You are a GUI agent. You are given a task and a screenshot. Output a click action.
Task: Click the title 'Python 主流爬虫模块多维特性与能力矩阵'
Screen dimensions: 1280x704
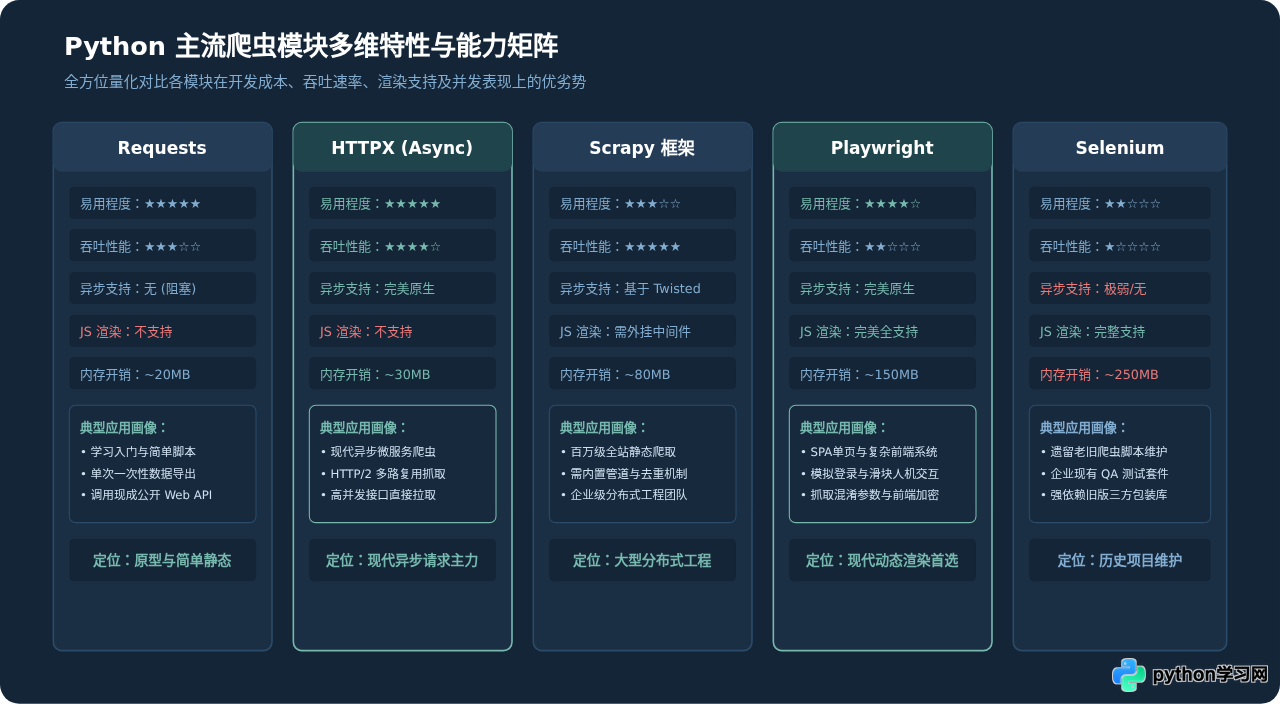pos(311,46)
